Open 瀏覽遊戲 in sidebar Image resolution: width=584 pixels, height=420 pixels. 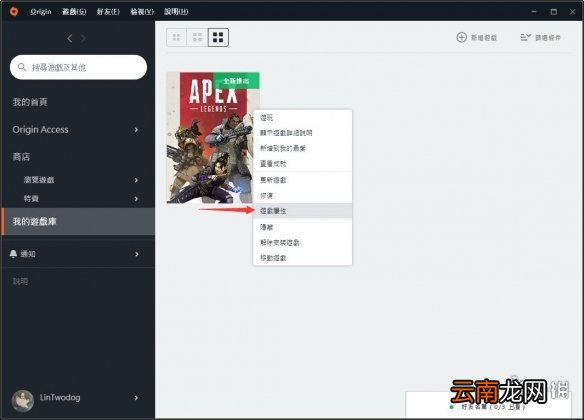pyautogui.click(x=39, y=180)
